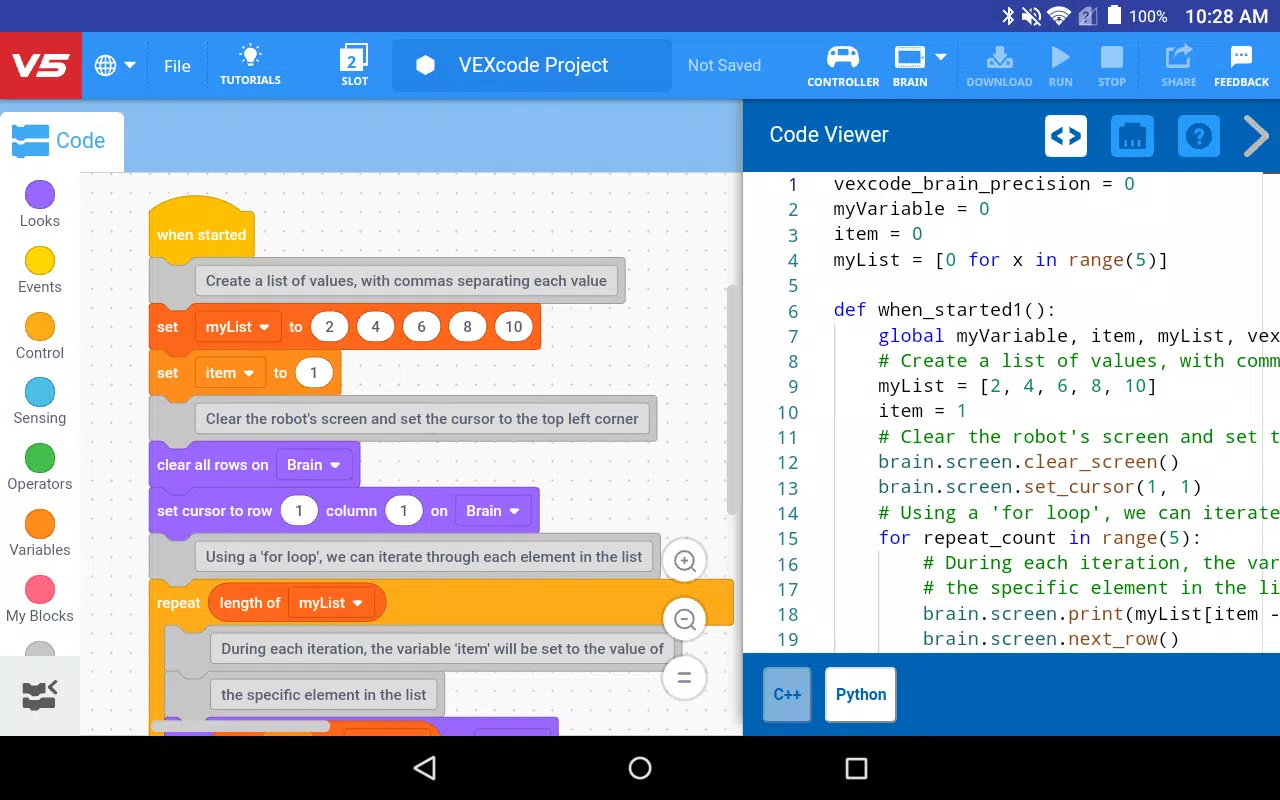Click code line 'def when_started1():'
This screenshot has width=1280, height=800.
click(x=944, y=310)
